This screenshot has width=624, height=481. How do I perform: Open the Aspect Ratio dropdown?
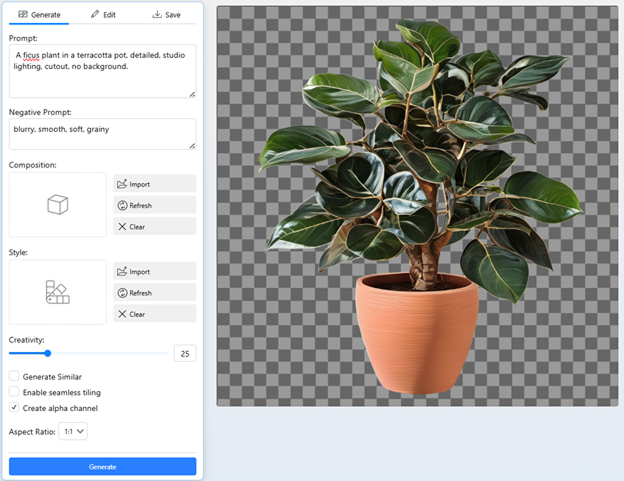pos(74,431)
